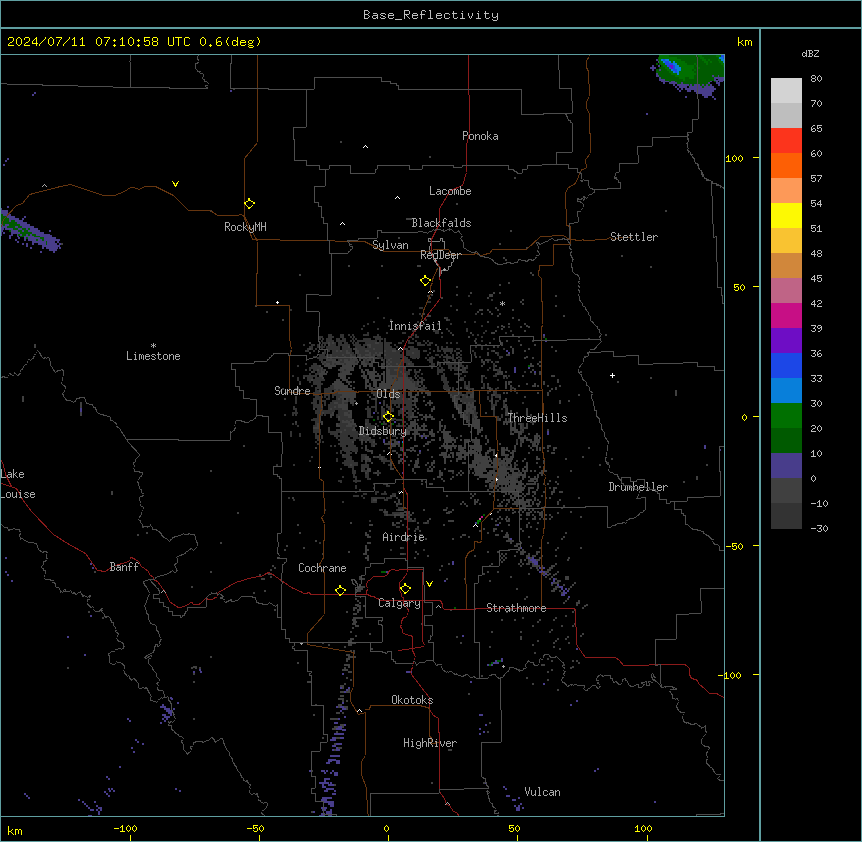
Task: Click the yellow V marker east of Calgary
Action: pos(429,584)
